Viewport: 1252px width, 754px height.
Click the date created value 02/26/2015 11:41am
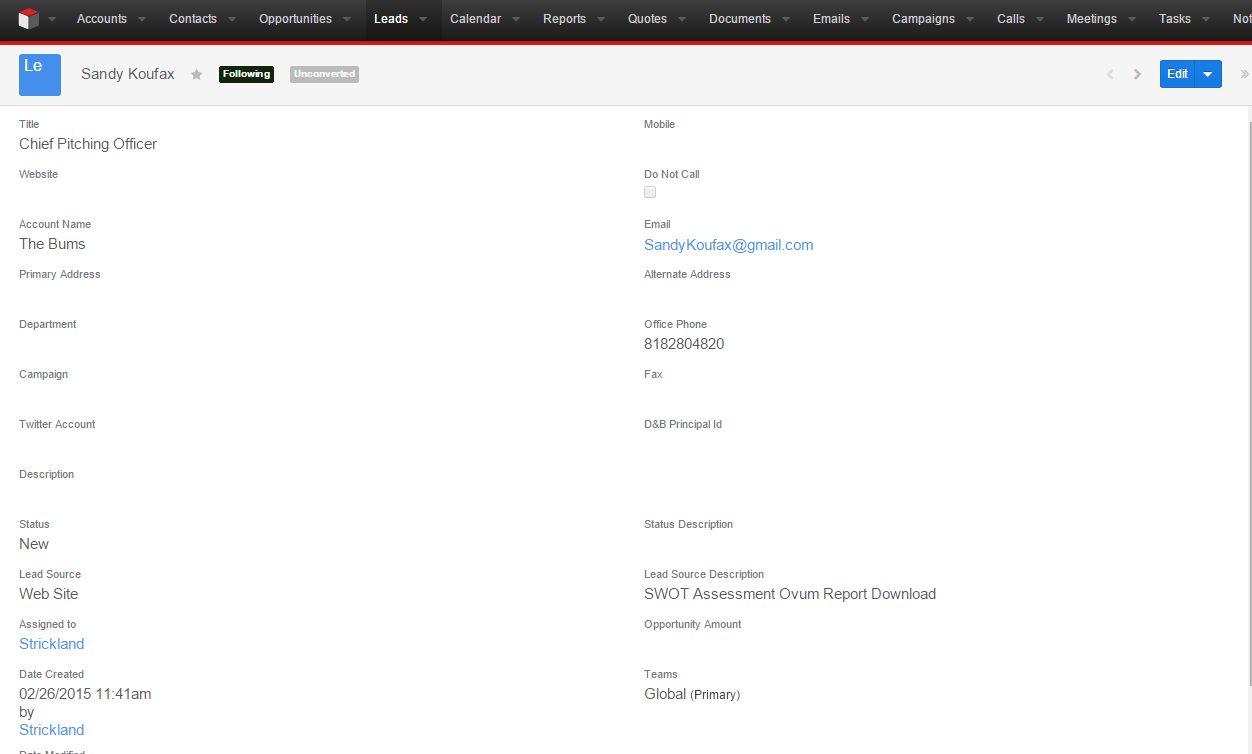click(85, 694)
